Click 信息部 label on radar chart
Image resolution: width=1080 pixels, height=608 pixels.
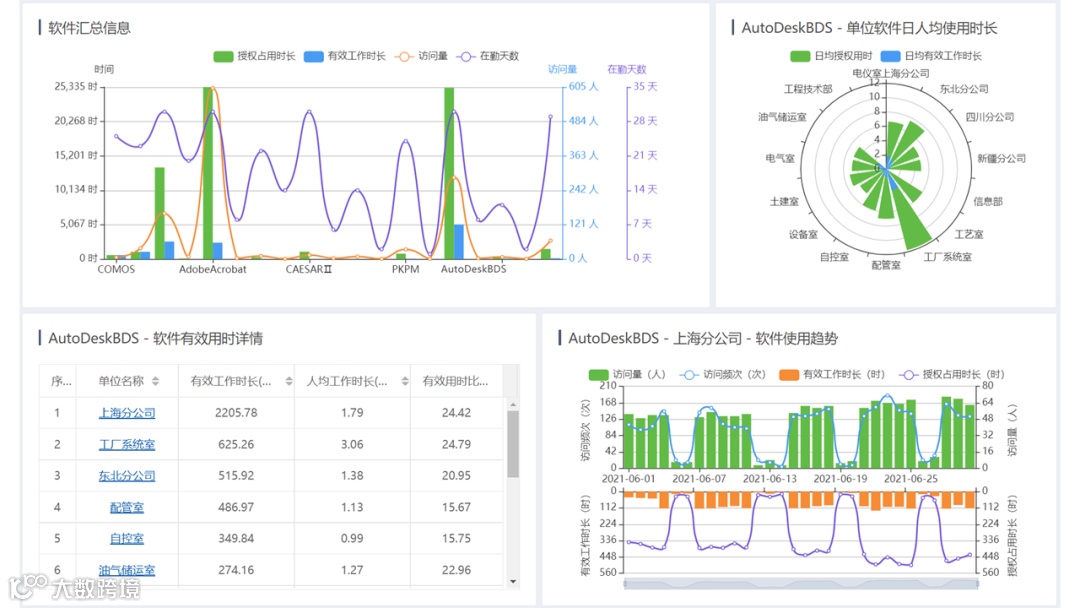[x=988, y=202]
